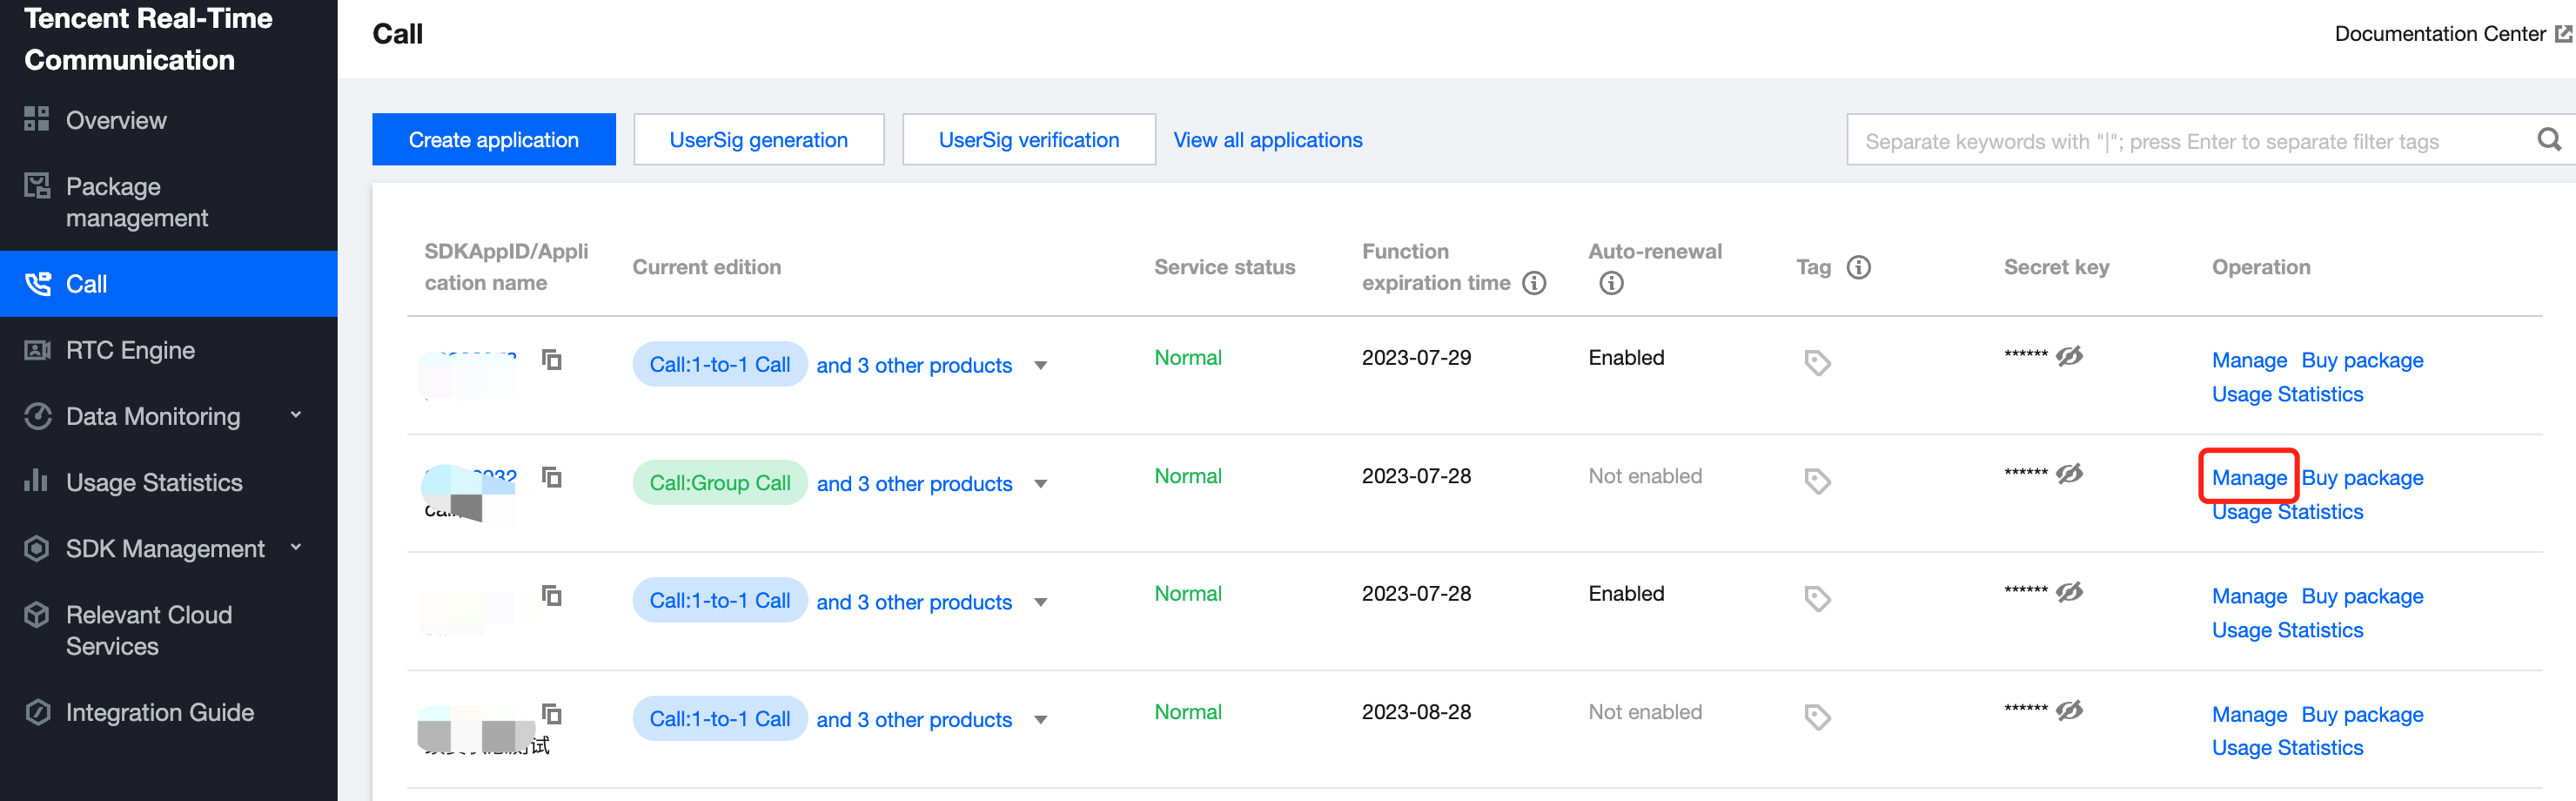Open UserSig verification tool
The width and height of the screenshot is (2576, 801).
click(1029, 140)
